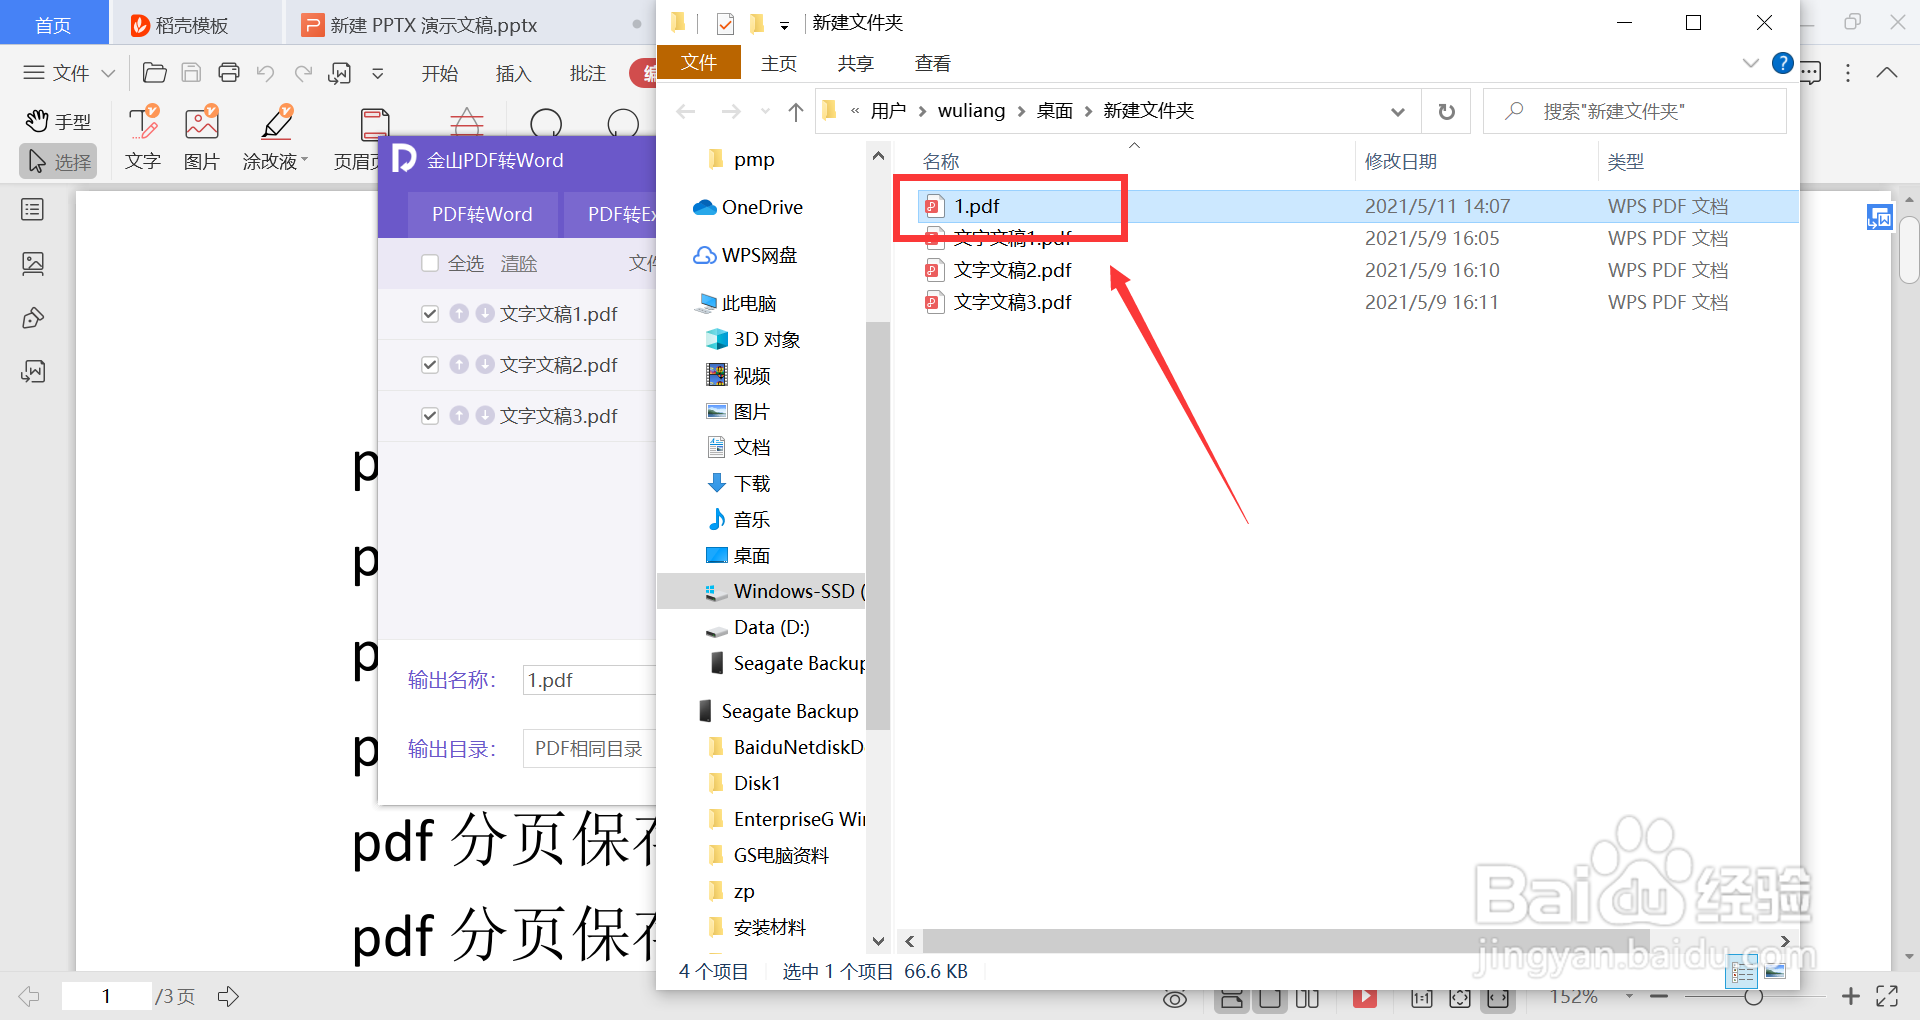Switch to the 插入 ribbon tab
Viewport: 1920px width, 1020px height.
(x=513, y=72)
